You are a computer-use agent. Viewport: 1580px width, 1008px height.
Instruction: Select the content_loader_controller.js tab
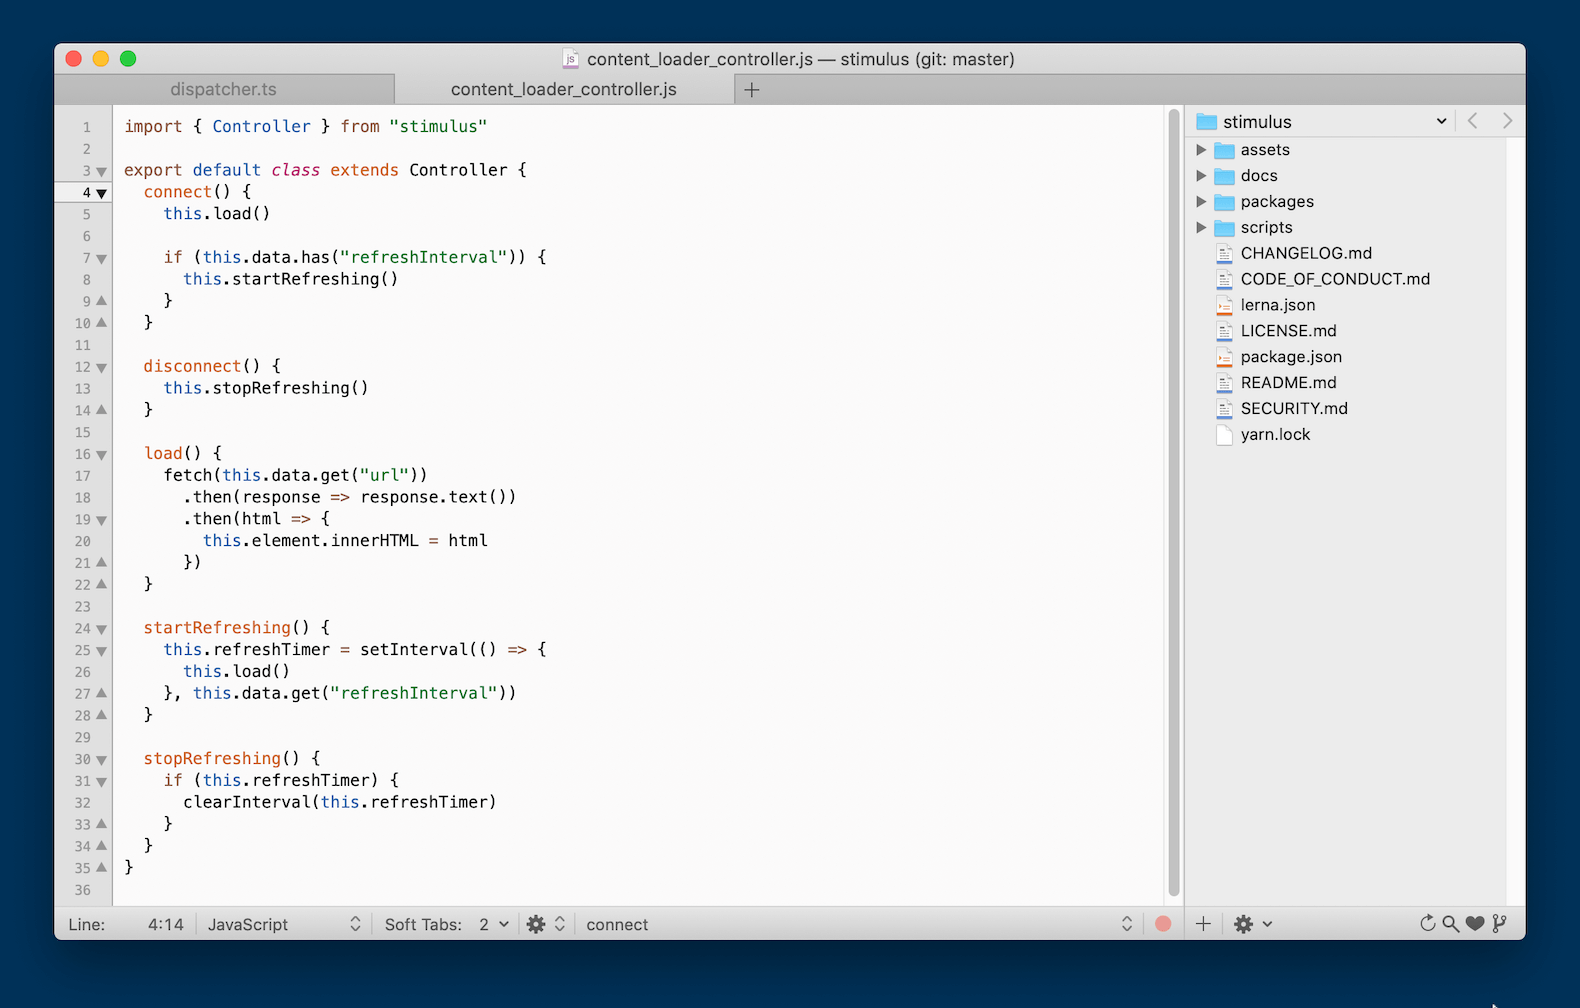click(x=563, y=90)
